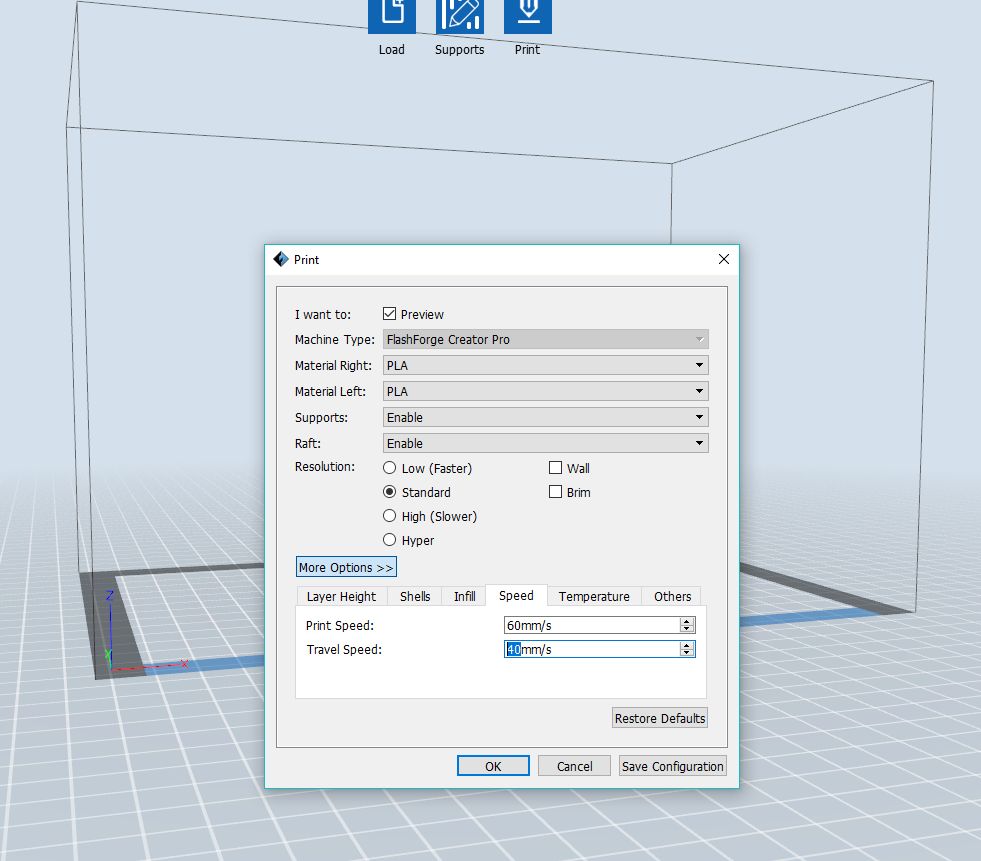Increase Print Speed with up arrow
The height and width of the screenshot is (861, 981).
(687, 621)
